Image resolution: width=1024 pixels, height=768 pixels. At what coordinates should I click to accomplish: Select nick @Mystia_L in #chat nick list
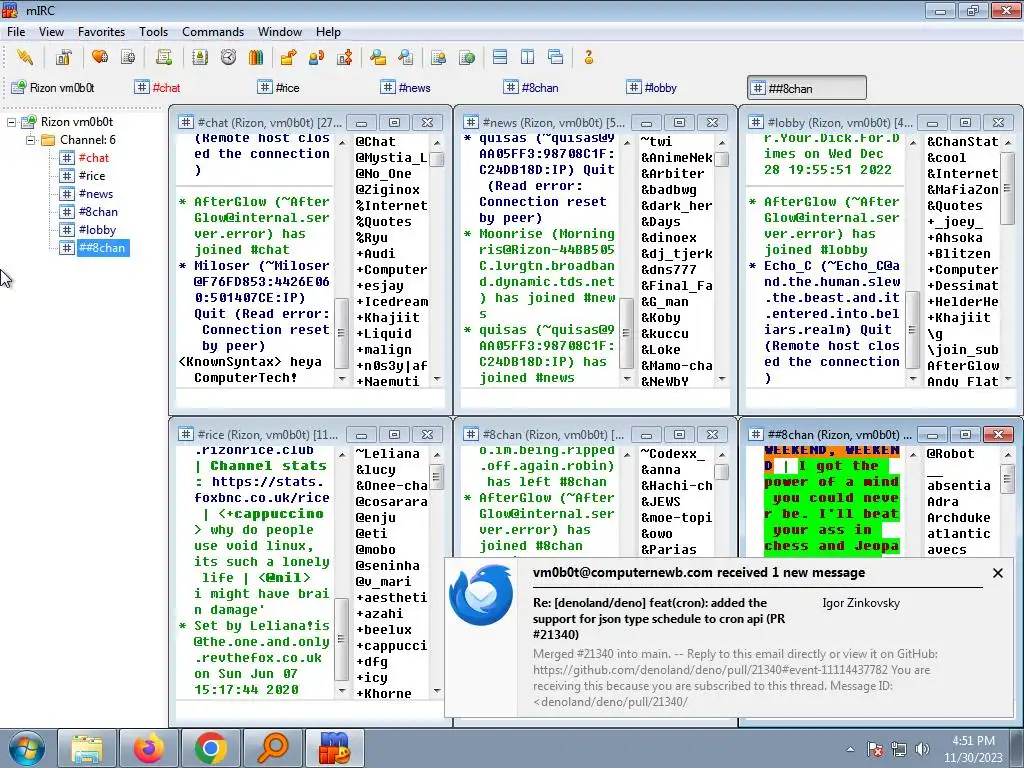click(391, 157)
